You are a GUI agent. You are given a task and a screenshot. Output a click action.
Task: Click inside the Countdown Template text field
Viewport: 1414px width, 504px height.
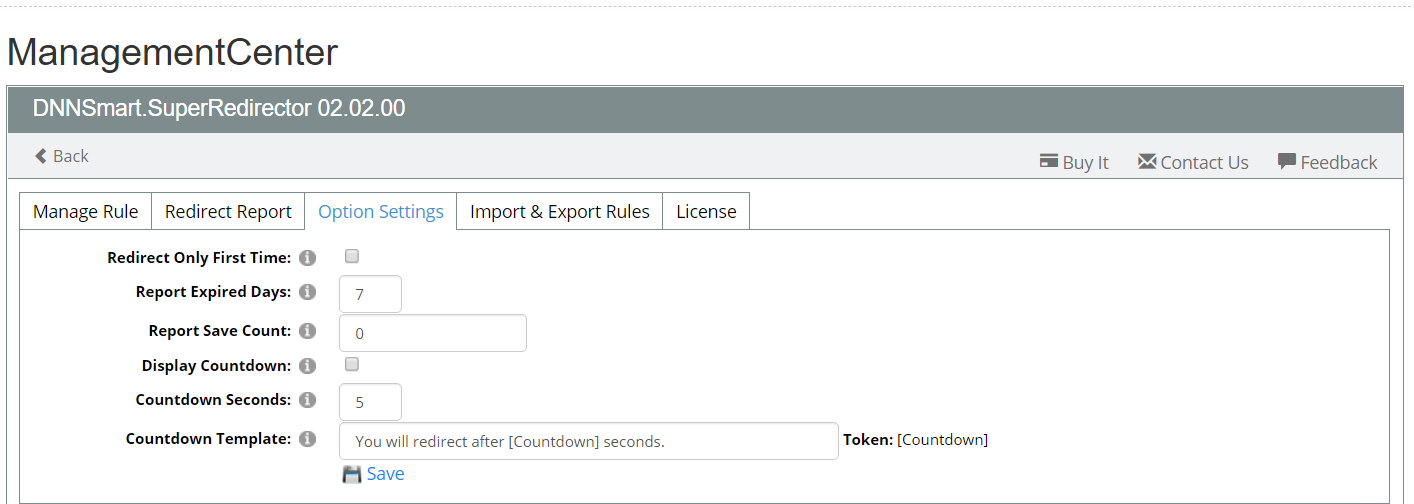(589, 441)
